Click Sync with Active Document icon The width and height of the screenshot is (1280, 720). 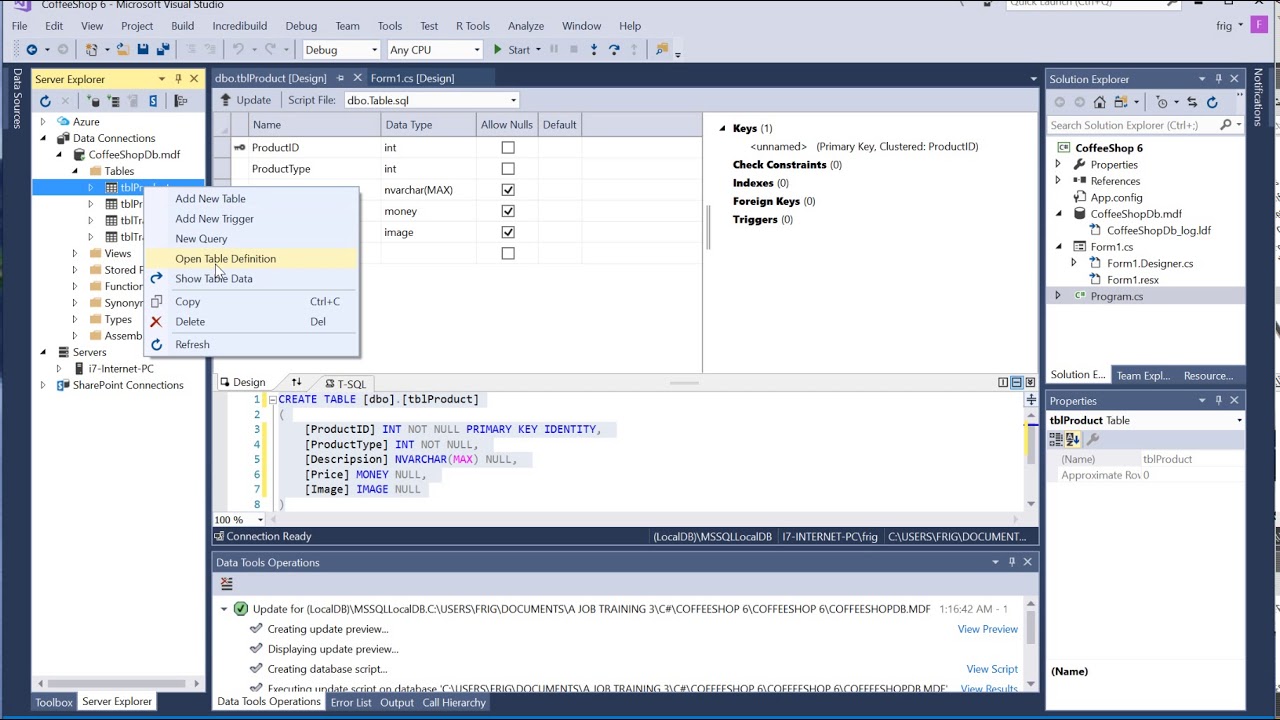[x=1192, y=102]
